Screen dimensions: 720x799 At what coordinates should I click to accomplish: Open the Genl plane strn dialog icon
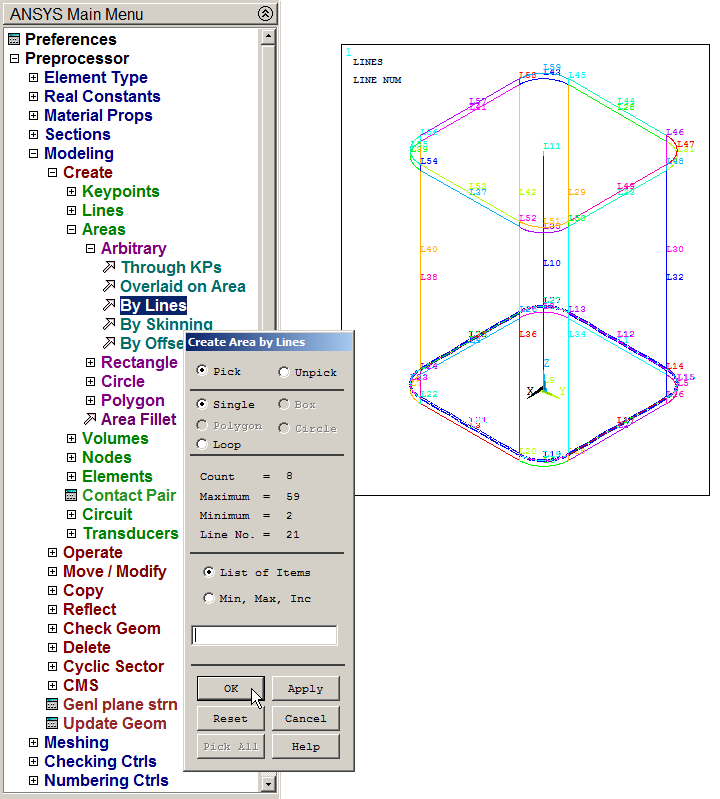(x=52, y=704)
